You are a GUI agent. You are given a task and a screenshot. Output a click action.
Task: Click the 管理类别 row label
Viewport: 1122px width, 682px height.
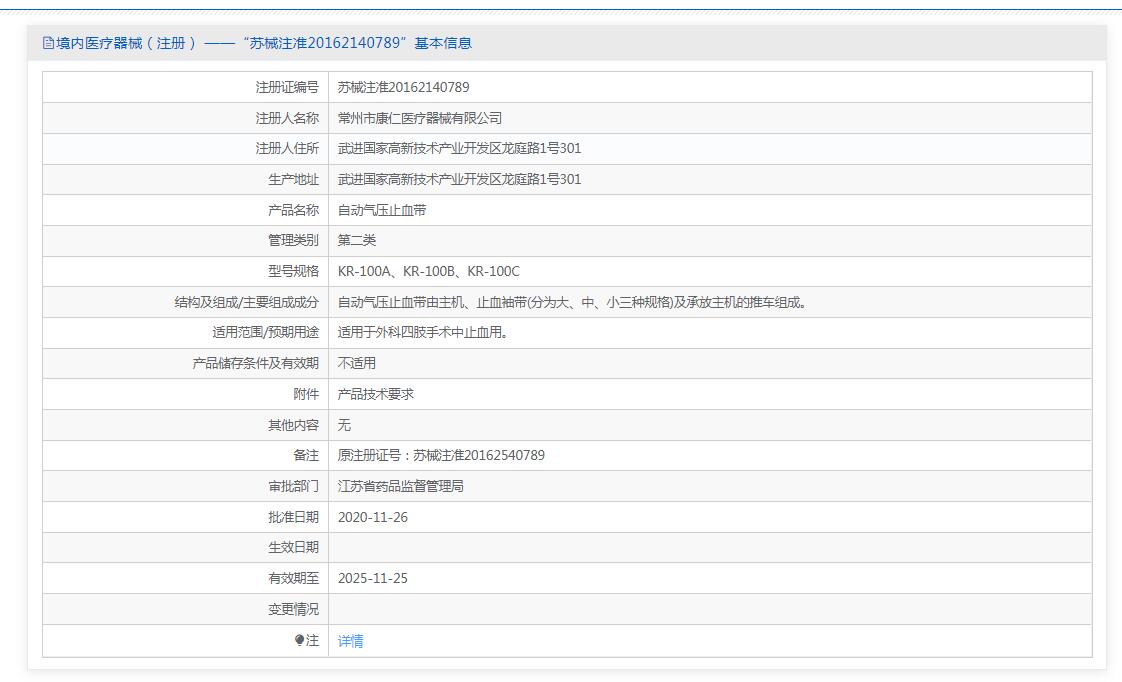tap(293, 240)
